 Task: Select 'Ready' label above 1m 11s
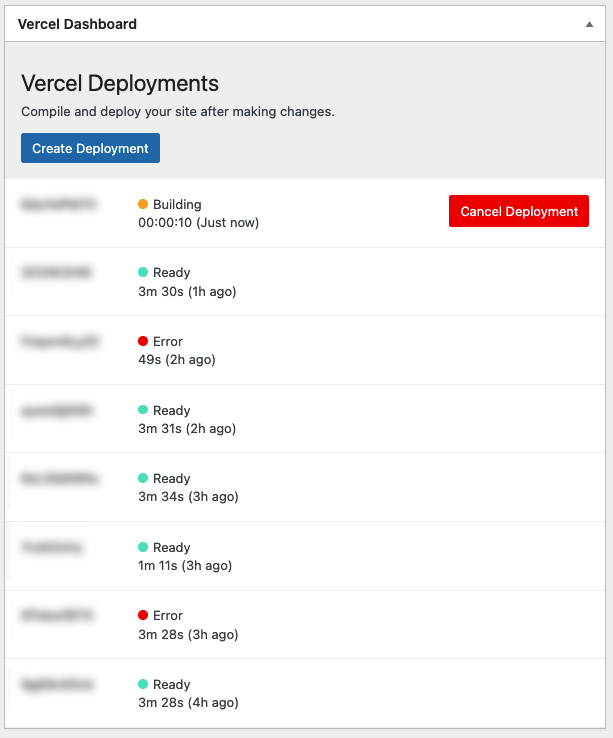tap(172, 547)
